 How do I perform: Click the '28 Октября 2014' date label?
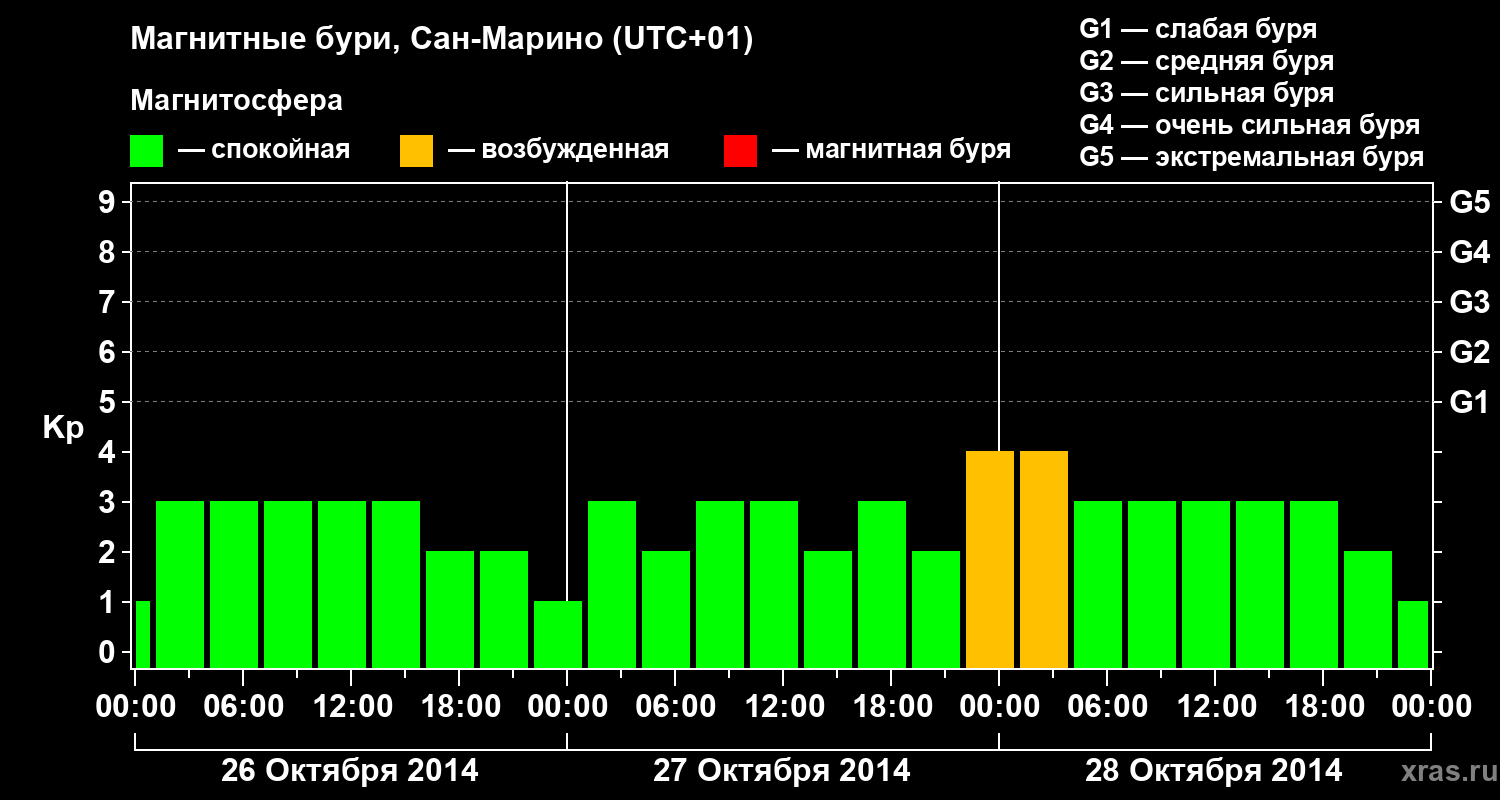click(x=1214, y=771)
